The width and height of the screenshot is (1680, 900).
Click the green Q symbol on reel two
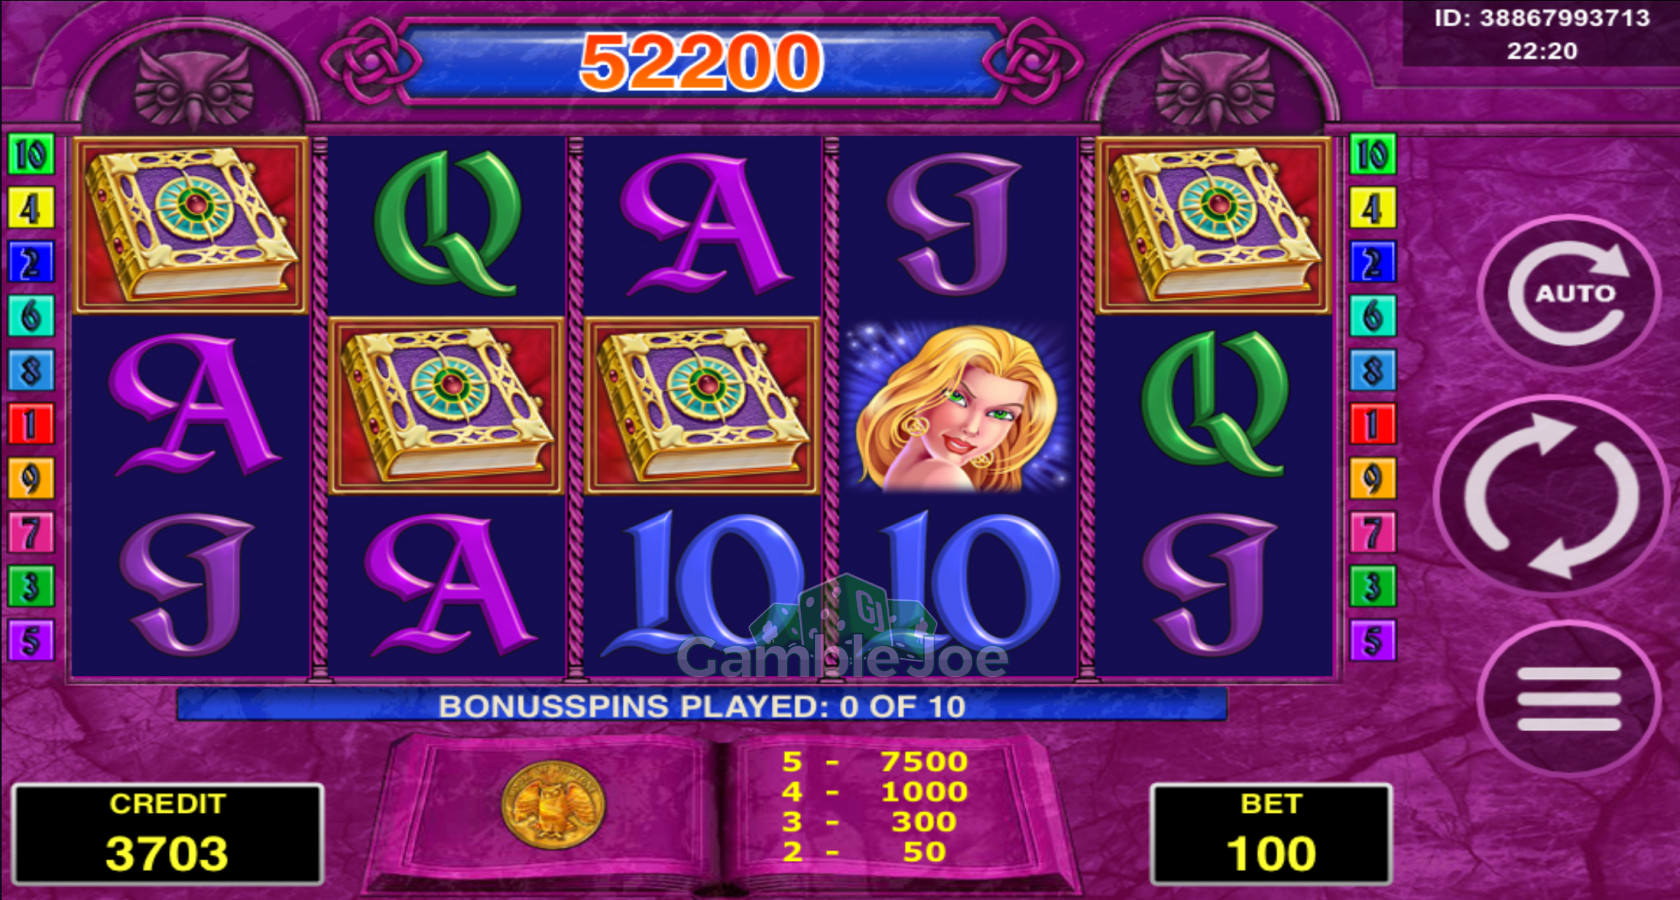click(x=447, y=225)
